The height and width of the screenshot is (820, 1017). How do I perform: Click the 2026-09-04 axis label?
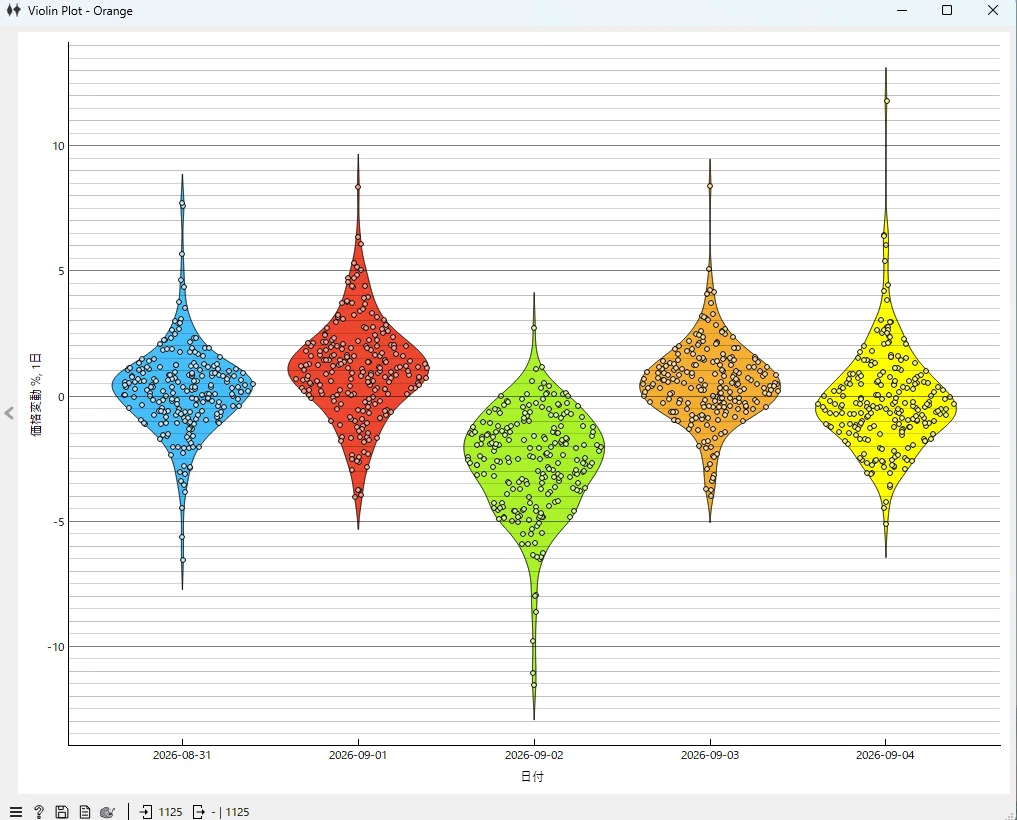coord(885,755)
